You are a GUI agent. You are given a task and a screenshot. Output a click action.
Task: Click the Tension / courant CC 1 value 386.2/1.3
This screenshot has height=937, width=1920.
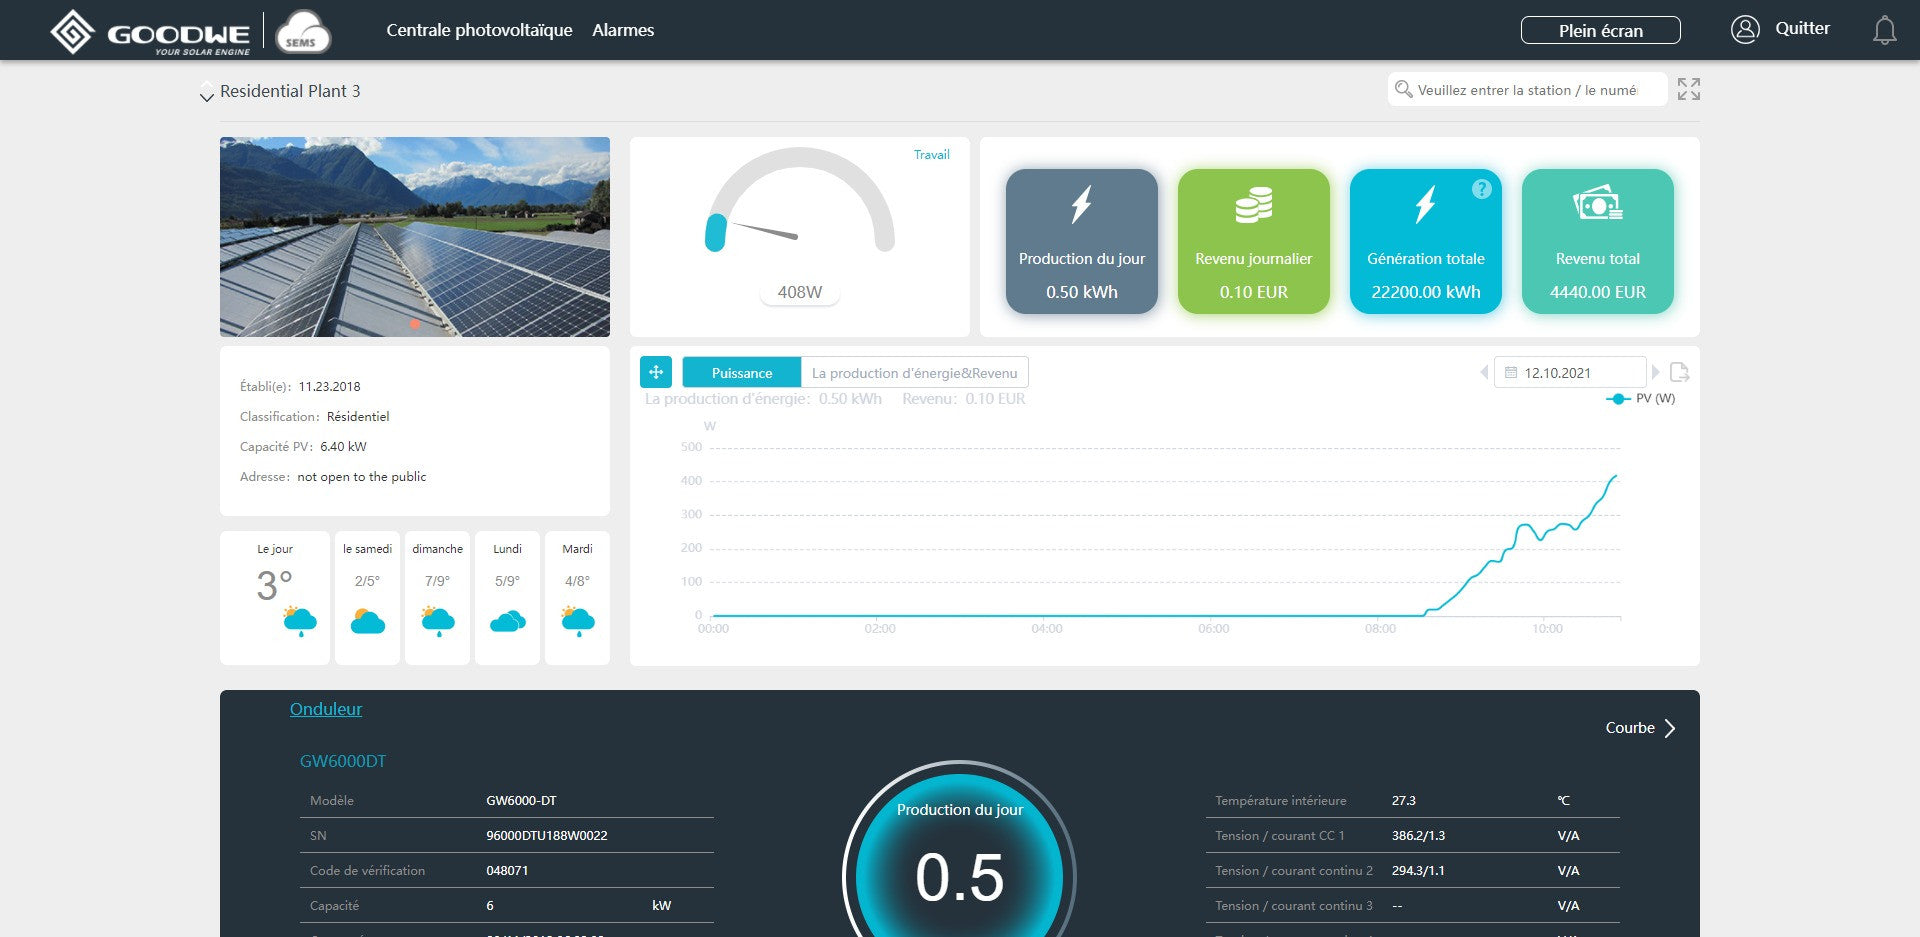click(x=1418, y=835)
